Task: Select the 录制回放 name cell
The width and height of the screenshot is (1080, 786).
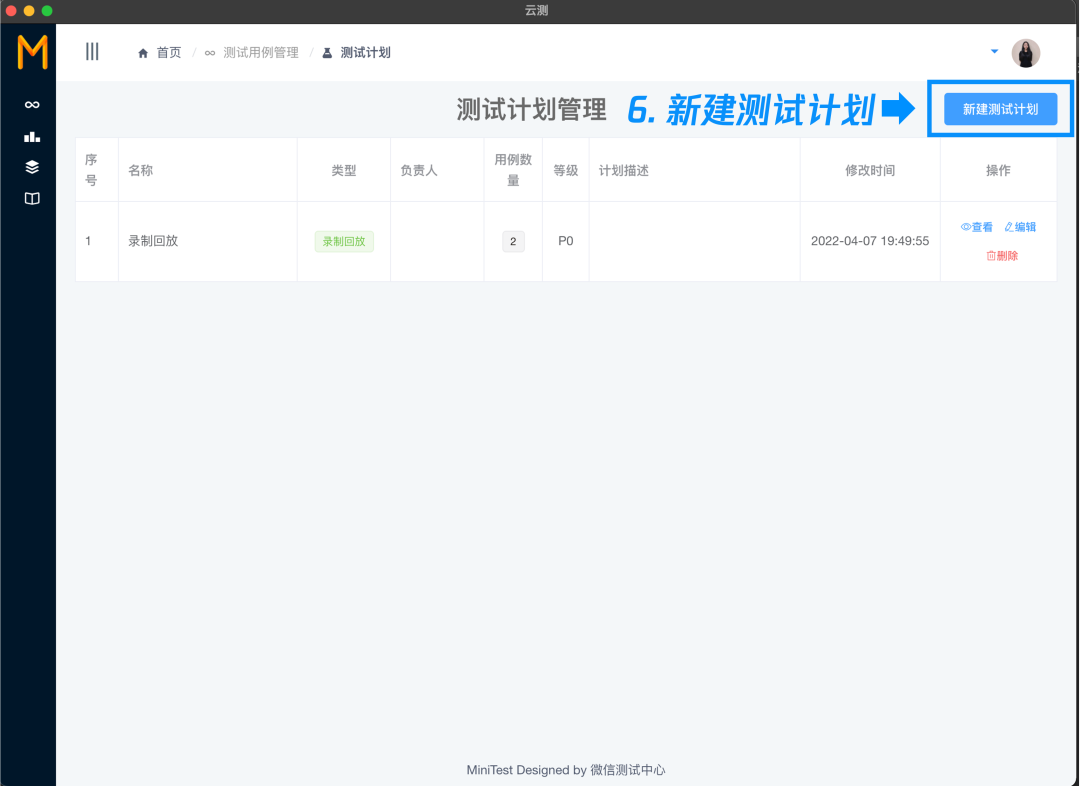Action: point(208,241)
